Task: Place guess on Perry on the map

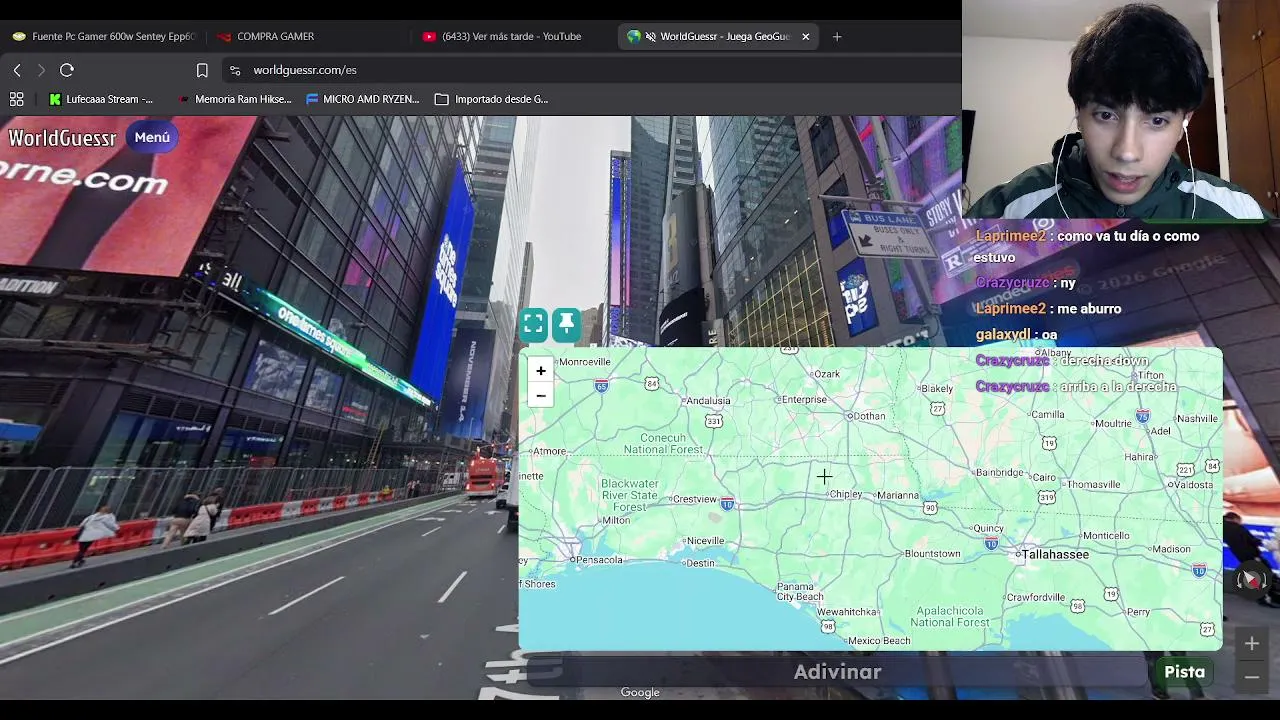Action: [x=1138, y=612]
